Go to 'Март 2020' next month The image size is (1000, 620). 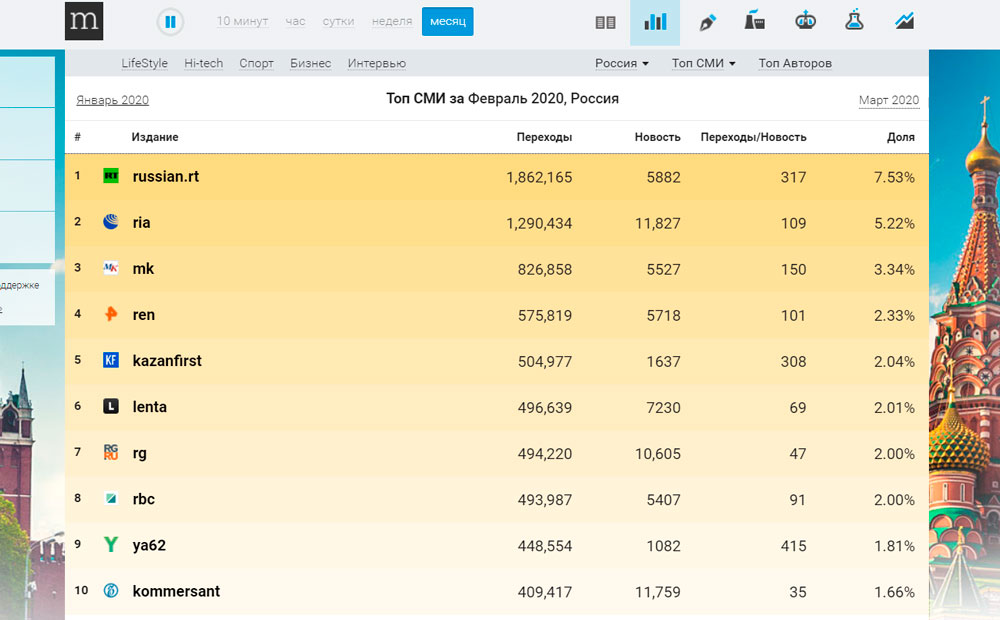888,100
